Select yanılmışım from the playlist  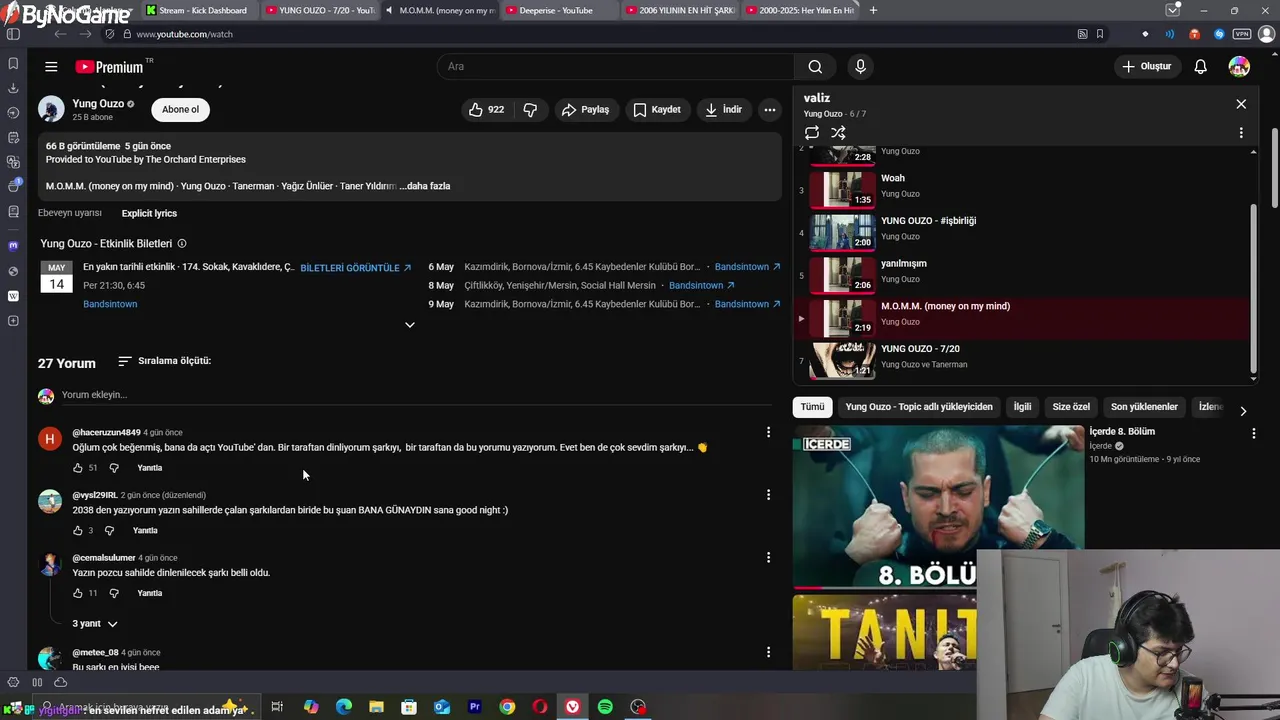[x=1020, y=275]
